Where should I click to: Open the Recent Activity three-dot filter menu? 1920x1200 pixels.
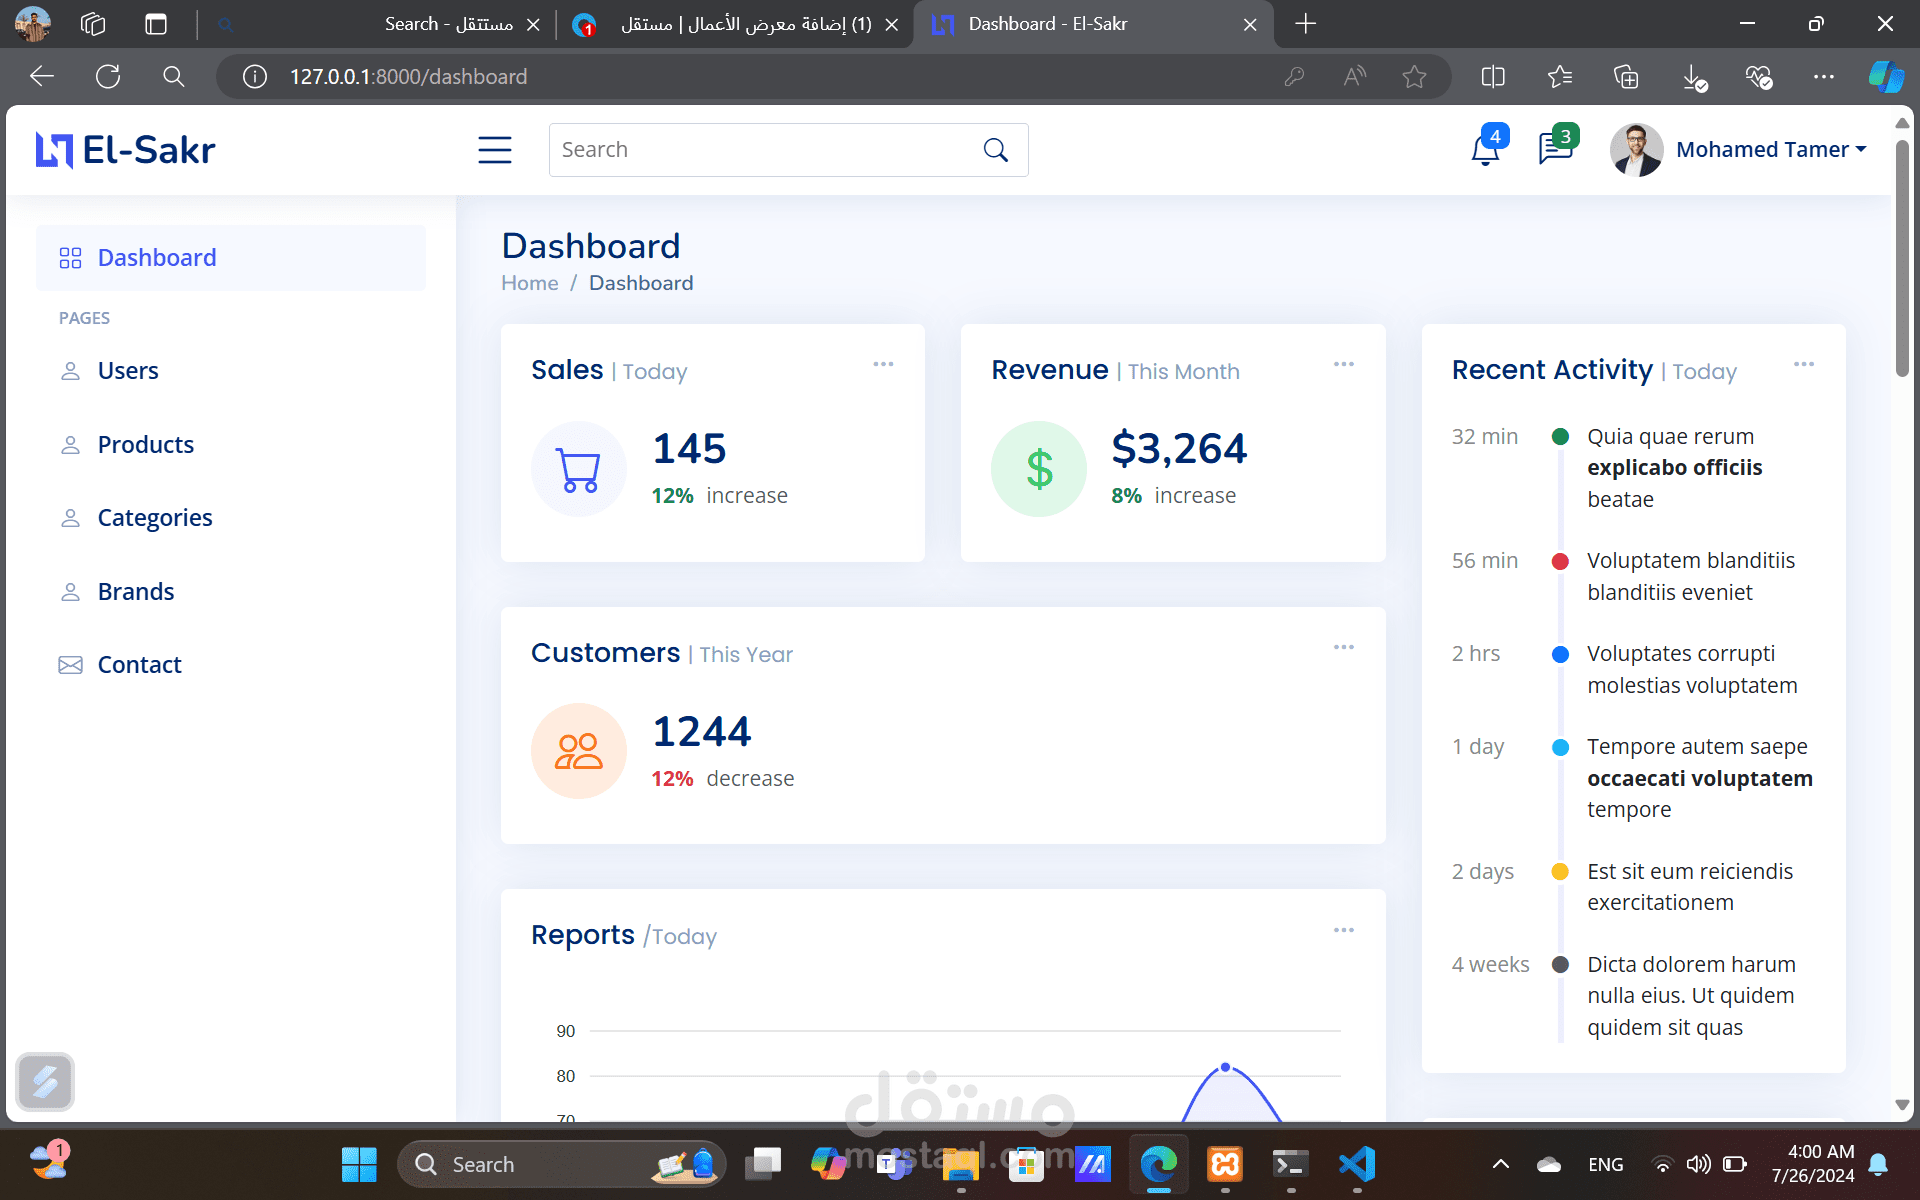tap(1803, 364)
